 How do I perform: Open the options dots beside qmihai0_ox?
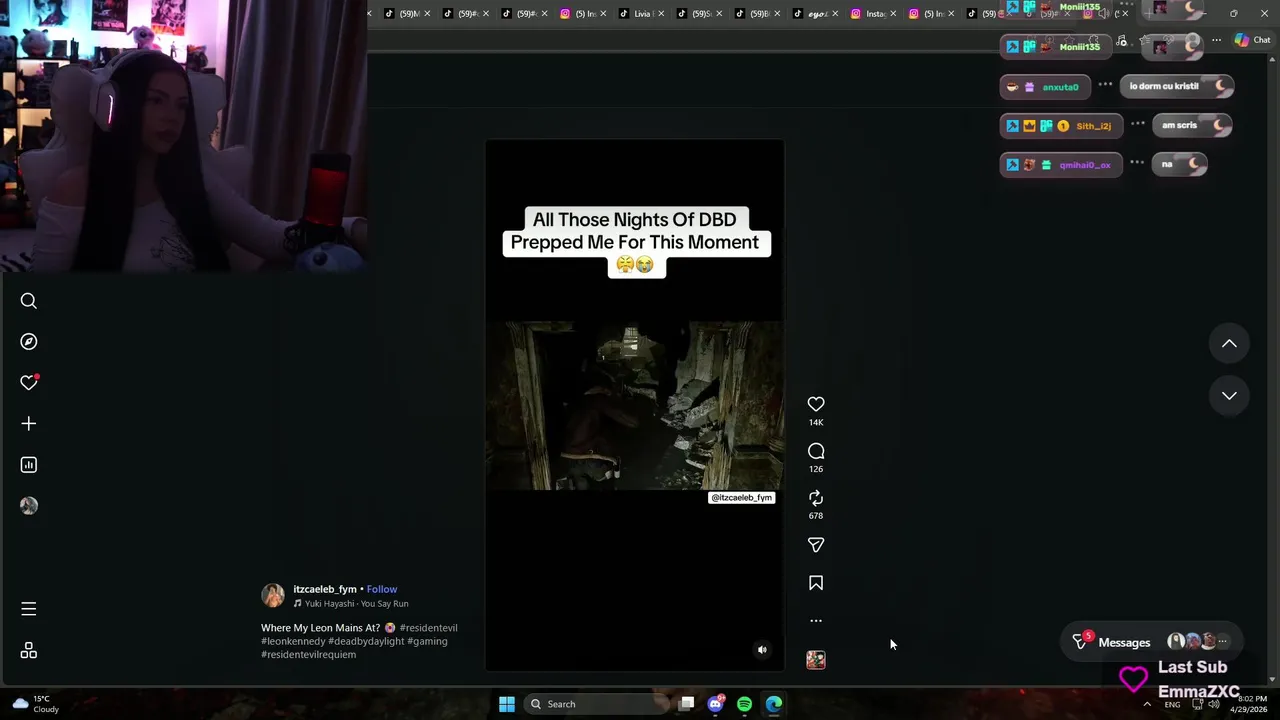point(1137,163)
